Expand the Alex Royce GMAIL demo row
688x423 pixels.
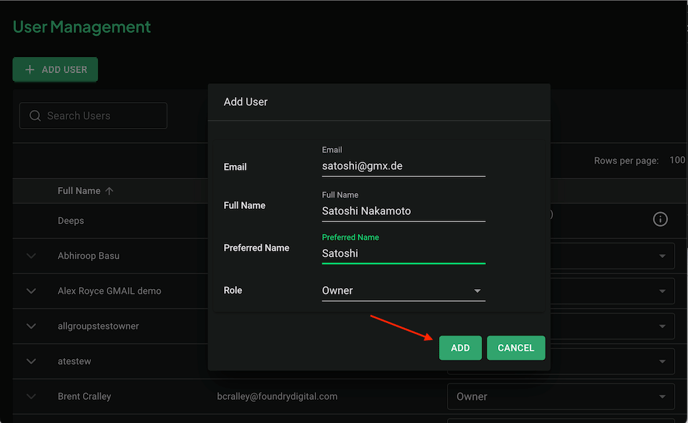(x=31, y=291)
